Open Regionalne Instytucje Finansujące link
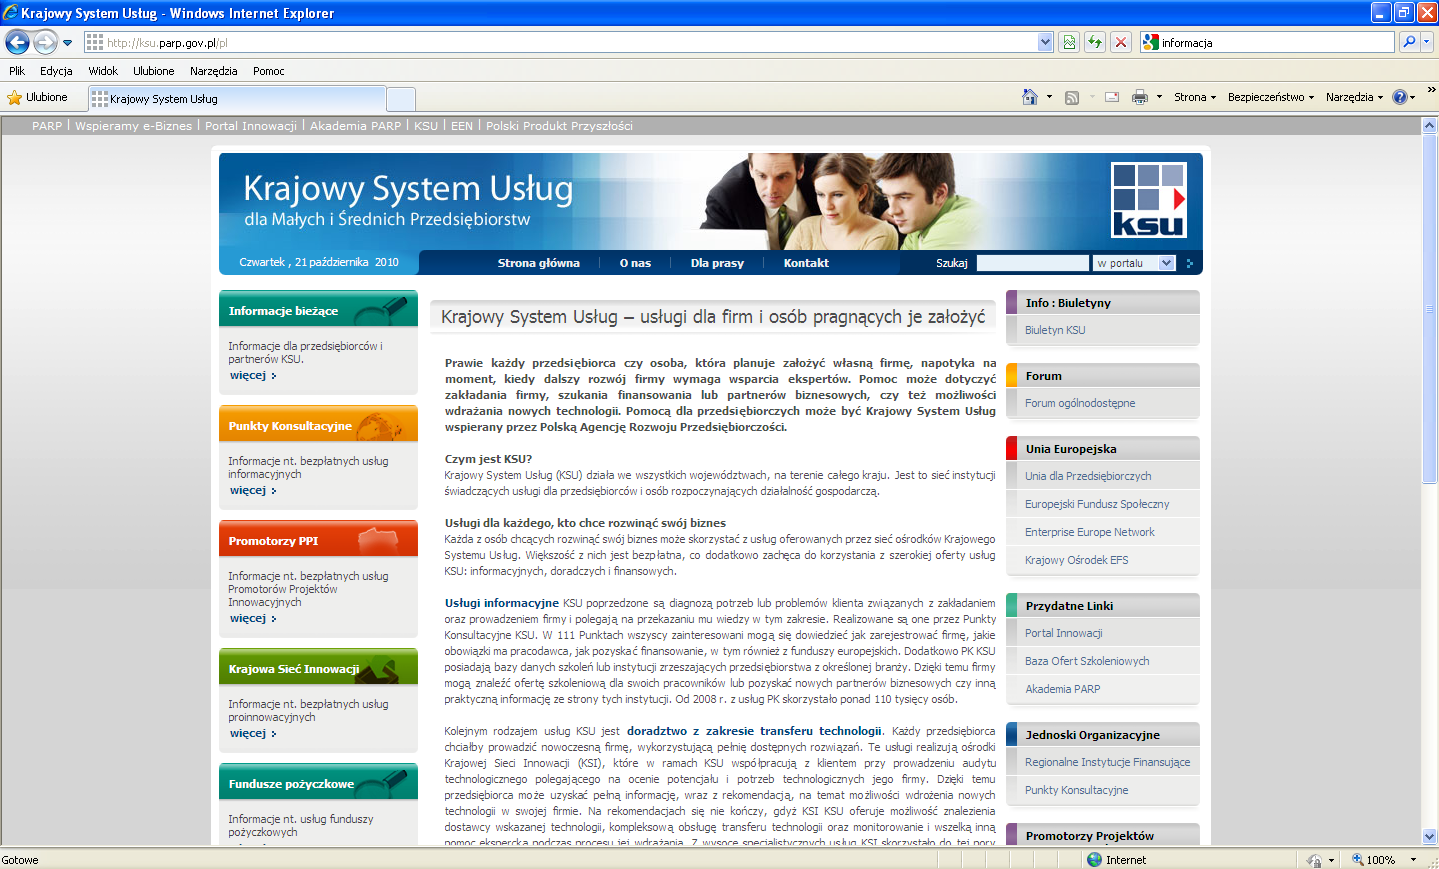This screenshot has width=1439, height=869. click(x=1107, y=762)
